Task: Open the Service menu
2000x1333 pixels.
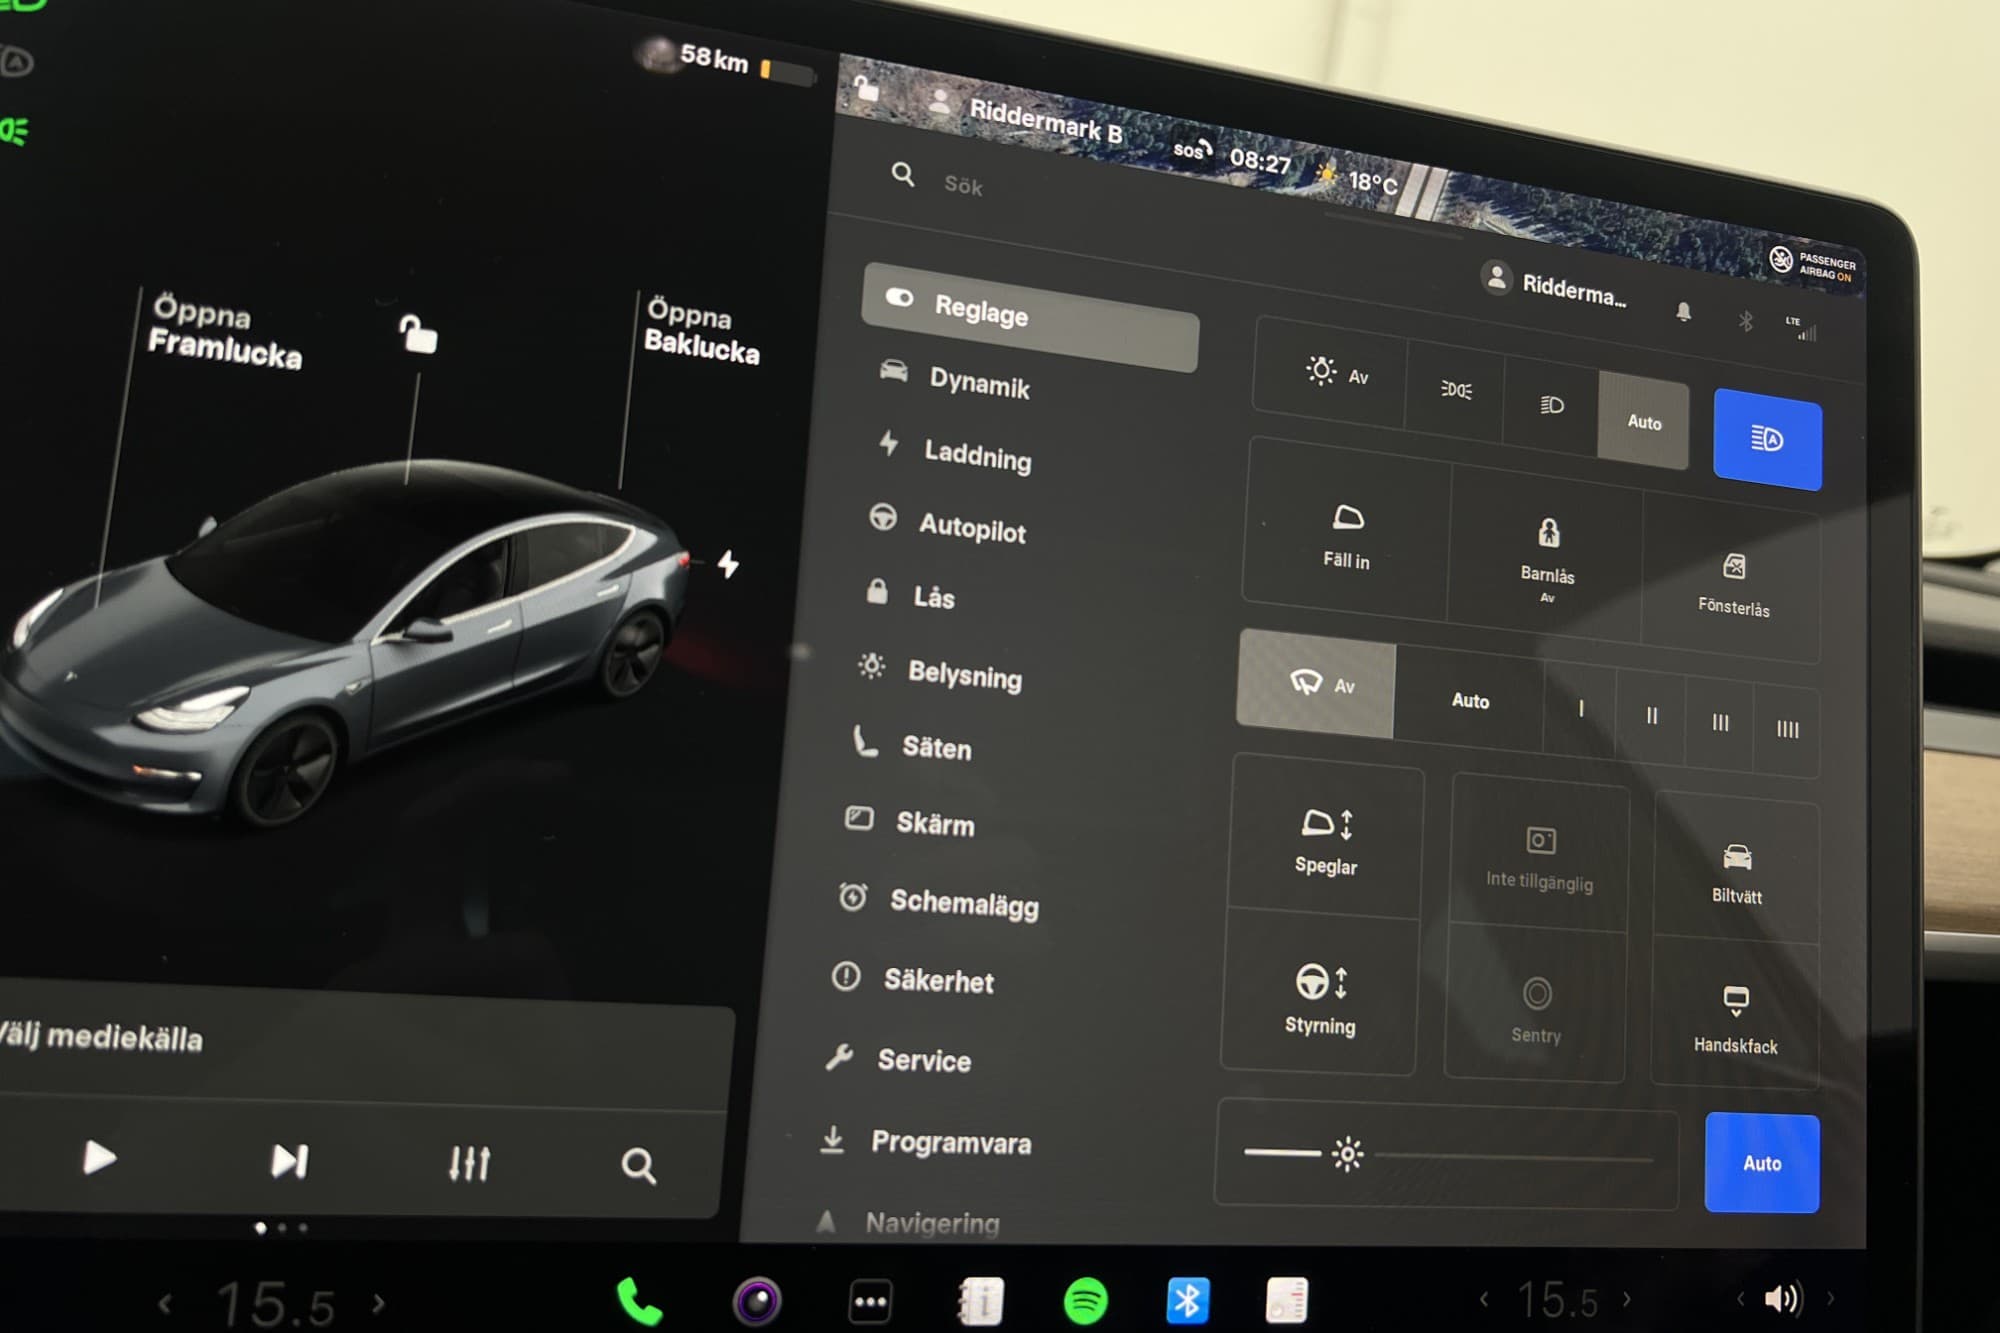Action: 897,1059
